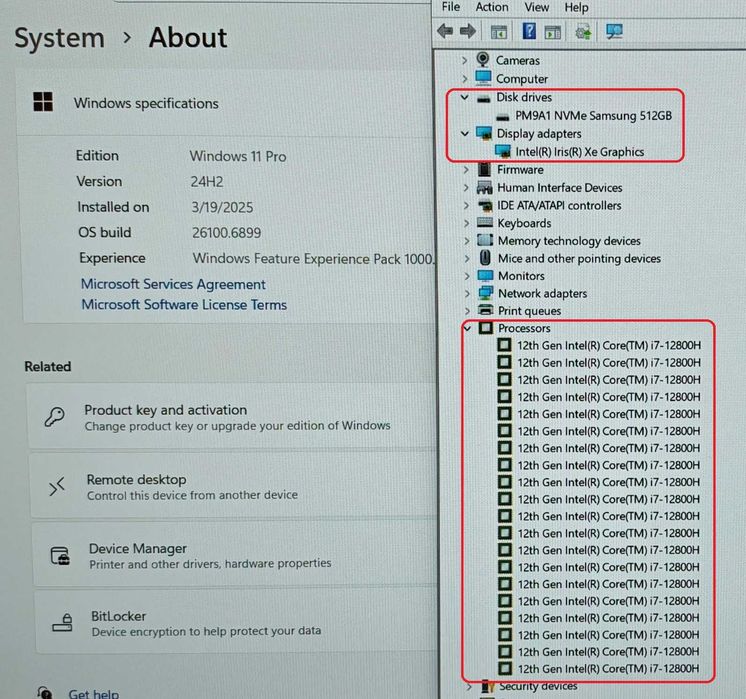This screenshot has height=699, width=746.
Task: Collapse the Disk drives node
Action: (465, 97)
